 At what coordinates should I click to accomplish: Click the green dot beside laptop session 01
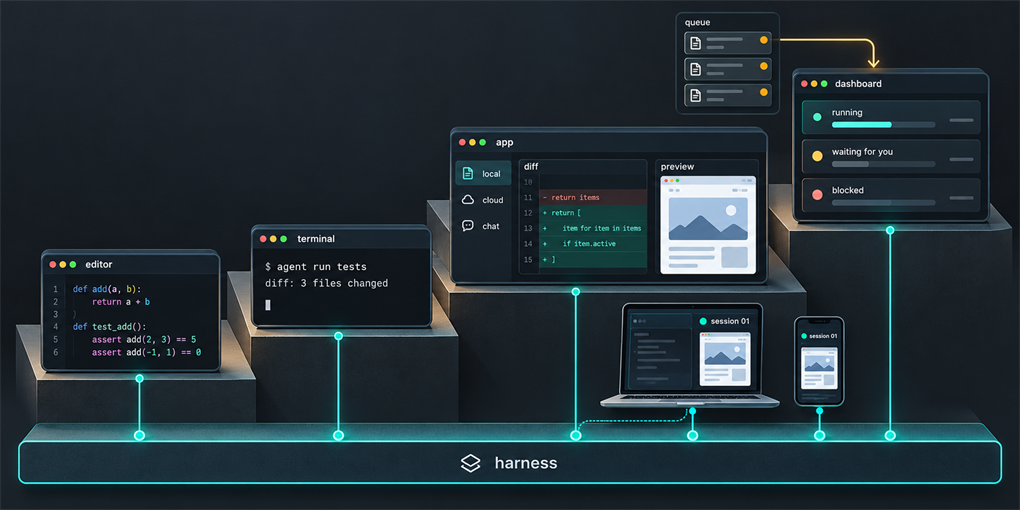(703, 321)
